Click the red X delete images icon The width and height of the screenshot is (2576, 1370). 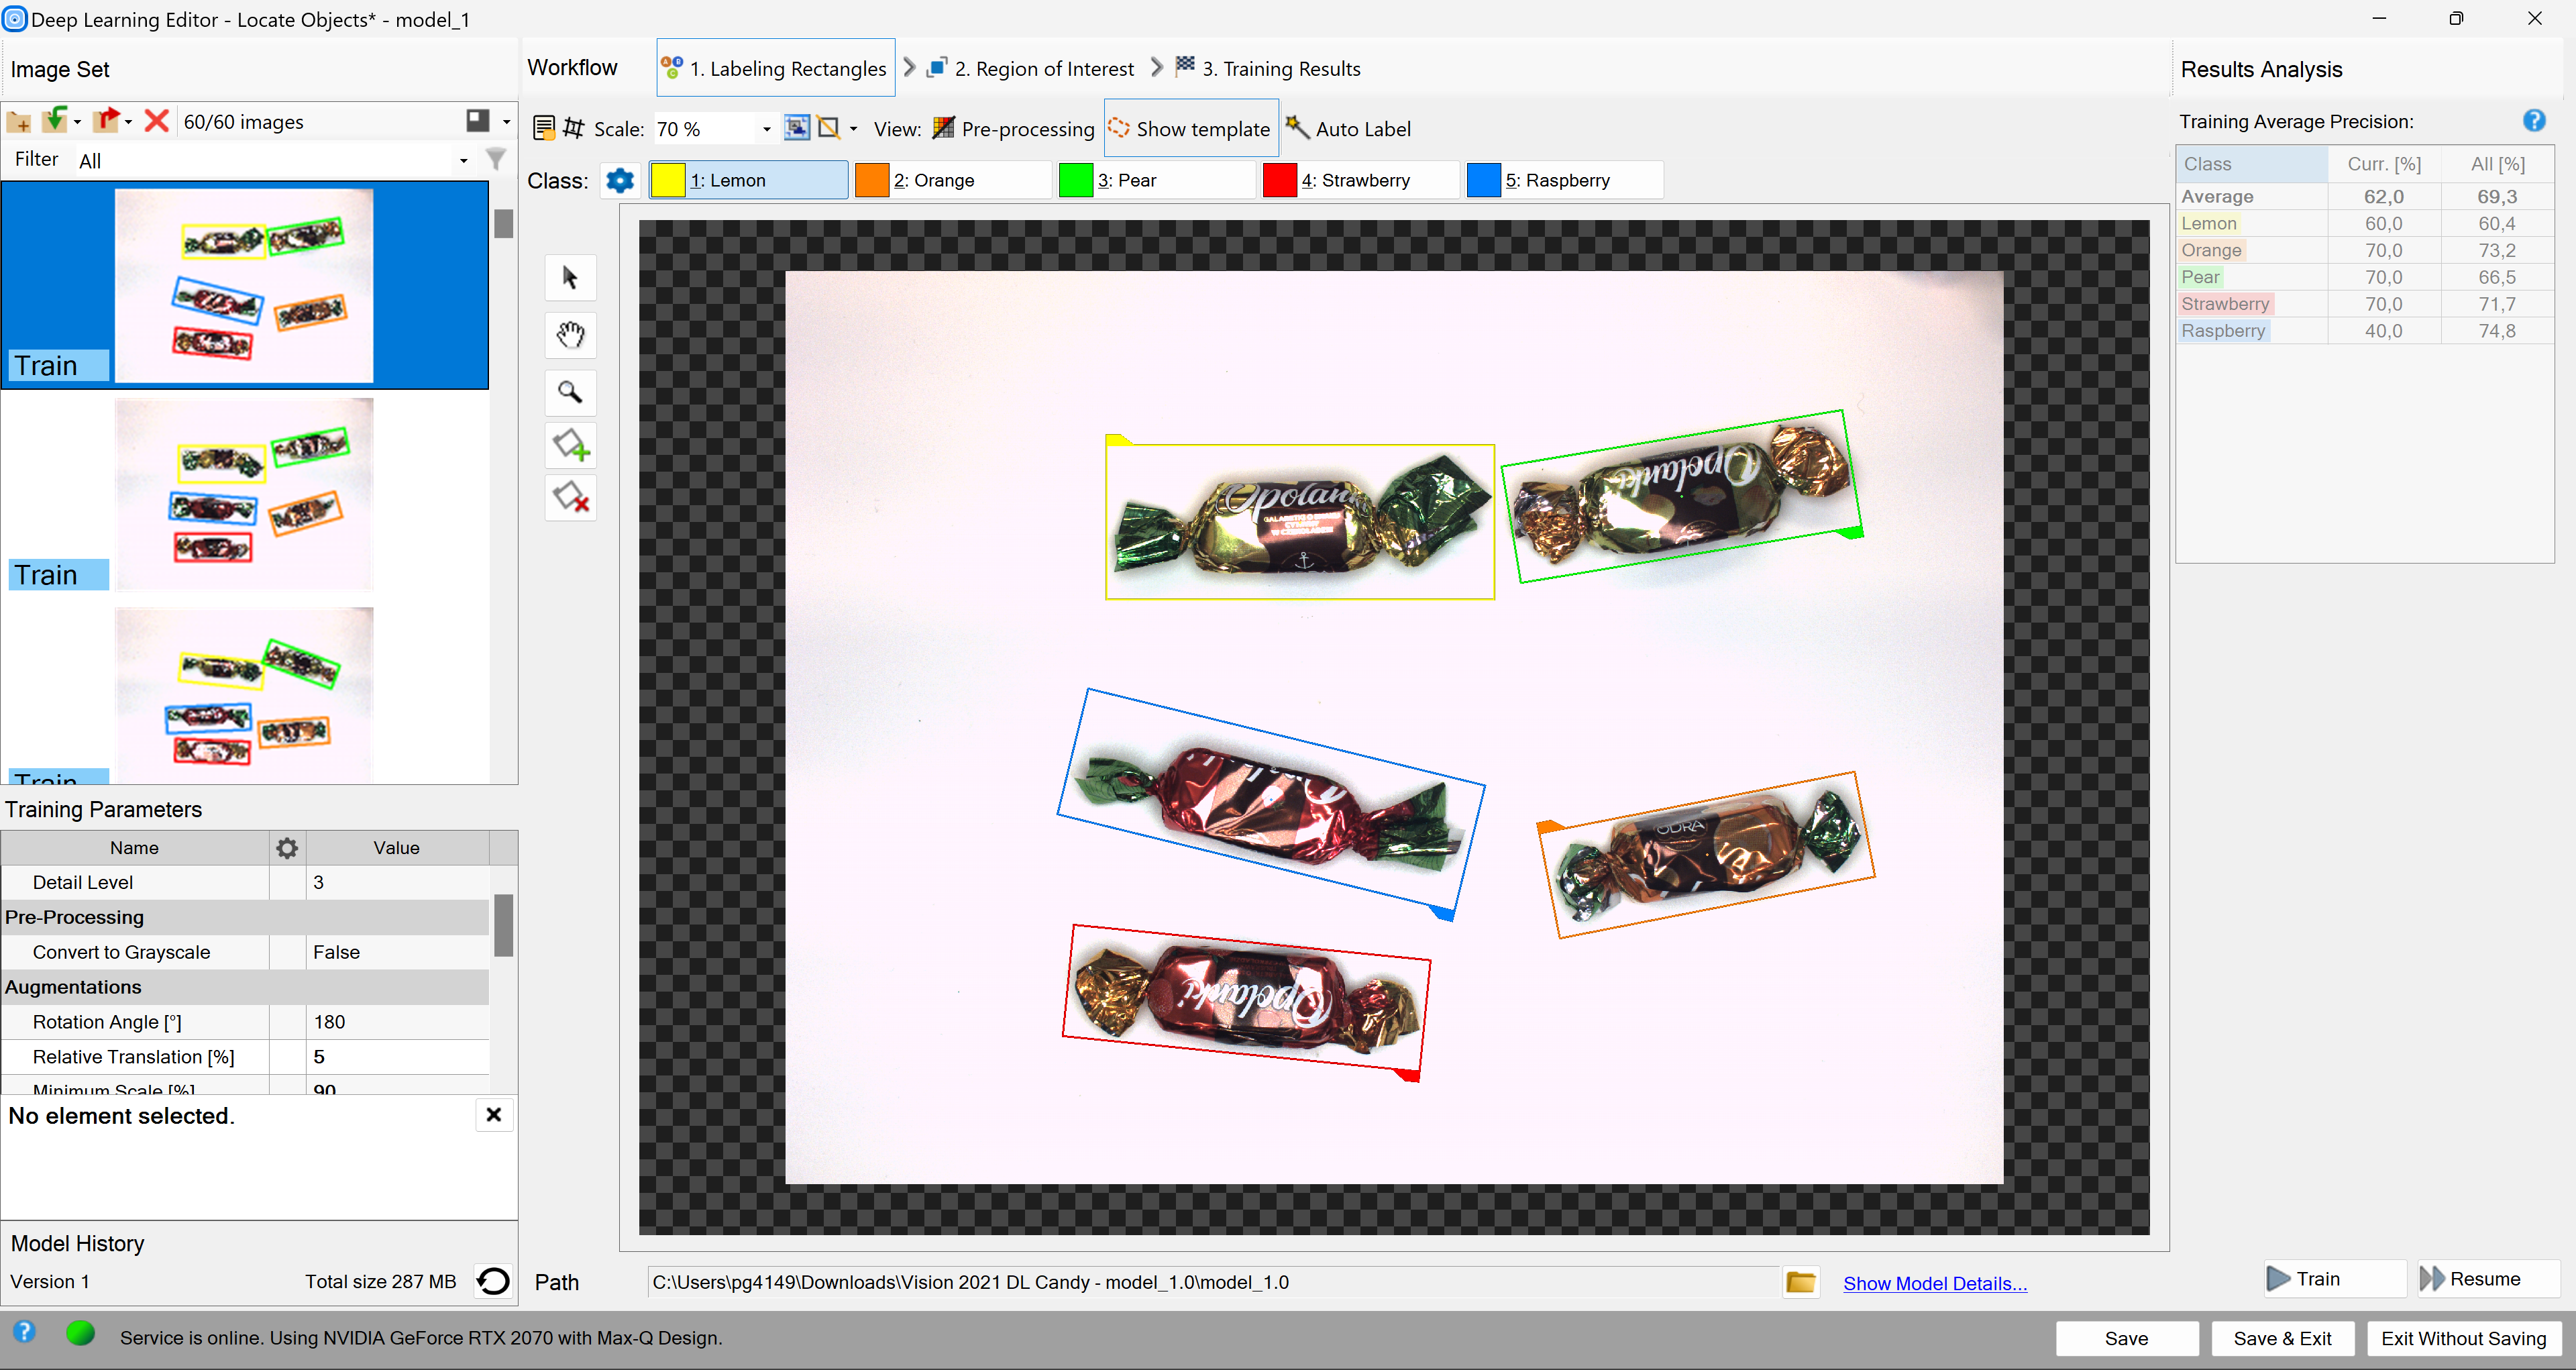156,121
